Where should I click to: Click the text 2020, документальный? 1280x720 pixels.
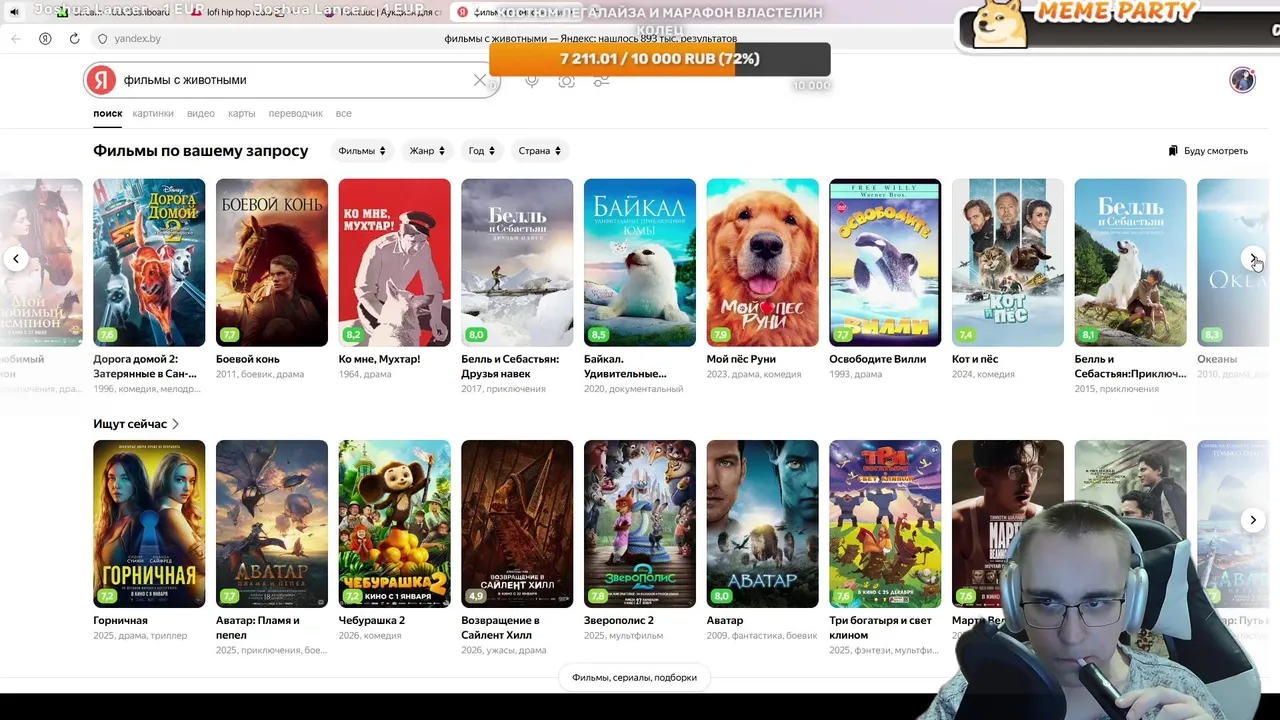tap(633, 389)
